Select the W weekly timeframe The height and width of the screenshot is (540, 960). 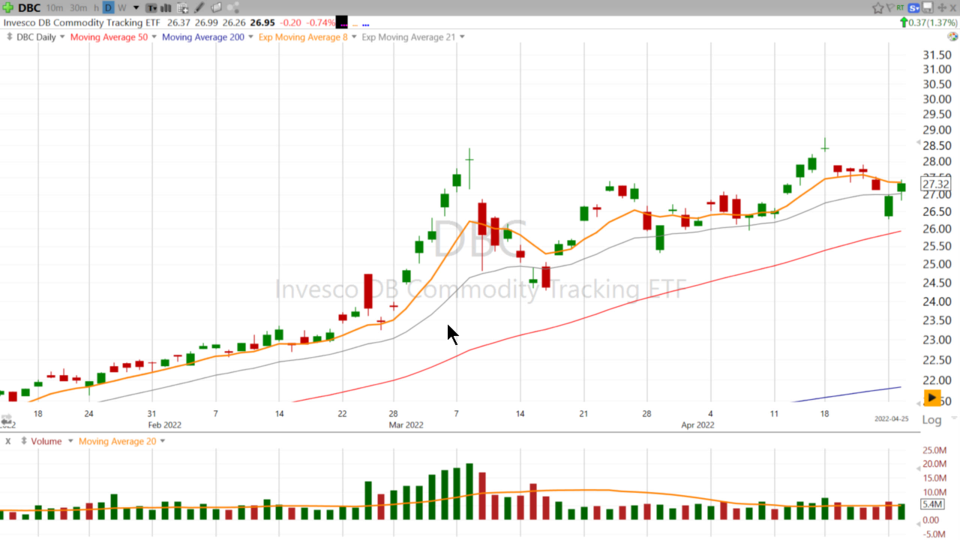point(121,8)
